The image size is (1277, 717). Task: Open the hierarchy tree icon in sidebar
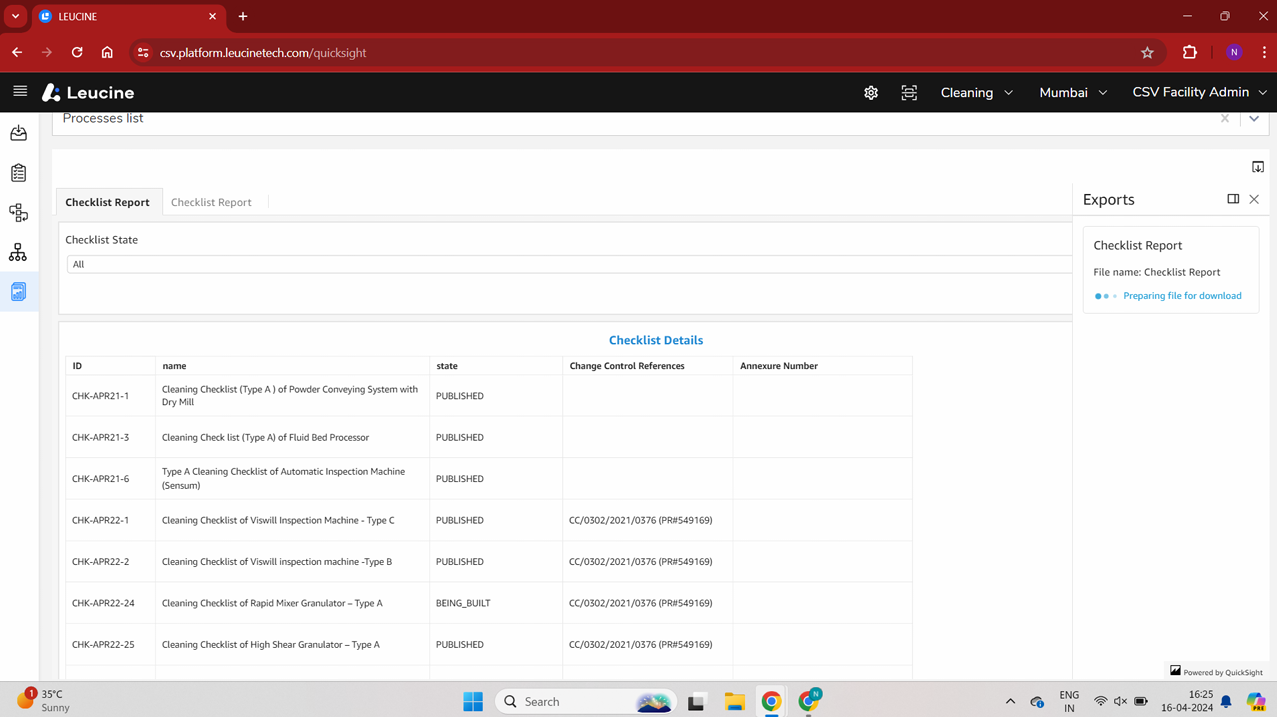tap(18, 253)
